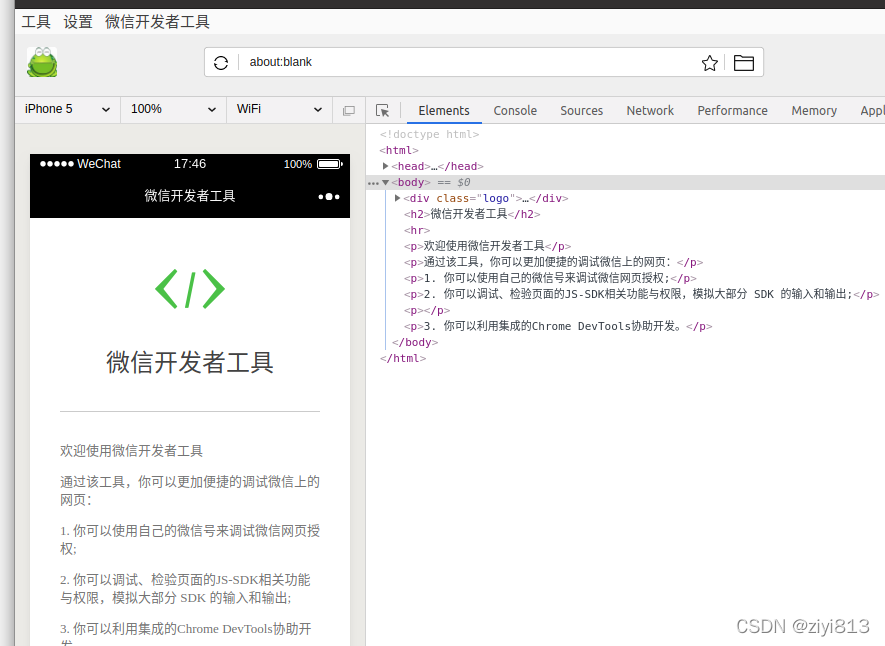Screen dimensions: 885x646
Task: Expand the head element node
Action: (385, 166)
